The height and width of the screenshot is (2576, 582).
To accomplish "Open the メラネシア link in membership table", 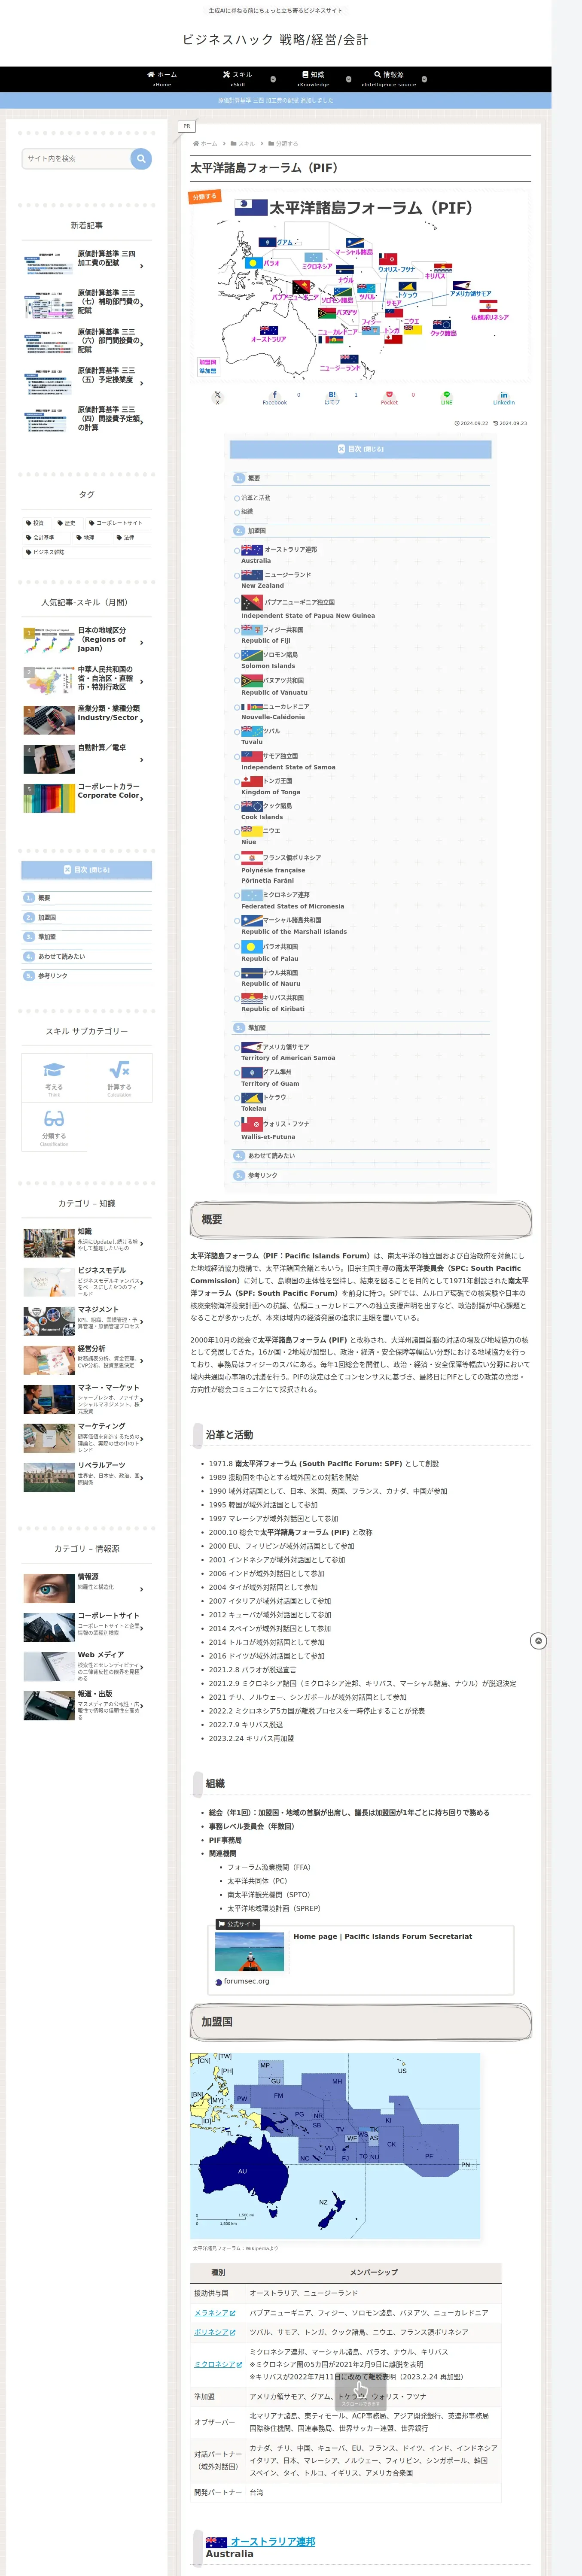I will pos(215,2312).
